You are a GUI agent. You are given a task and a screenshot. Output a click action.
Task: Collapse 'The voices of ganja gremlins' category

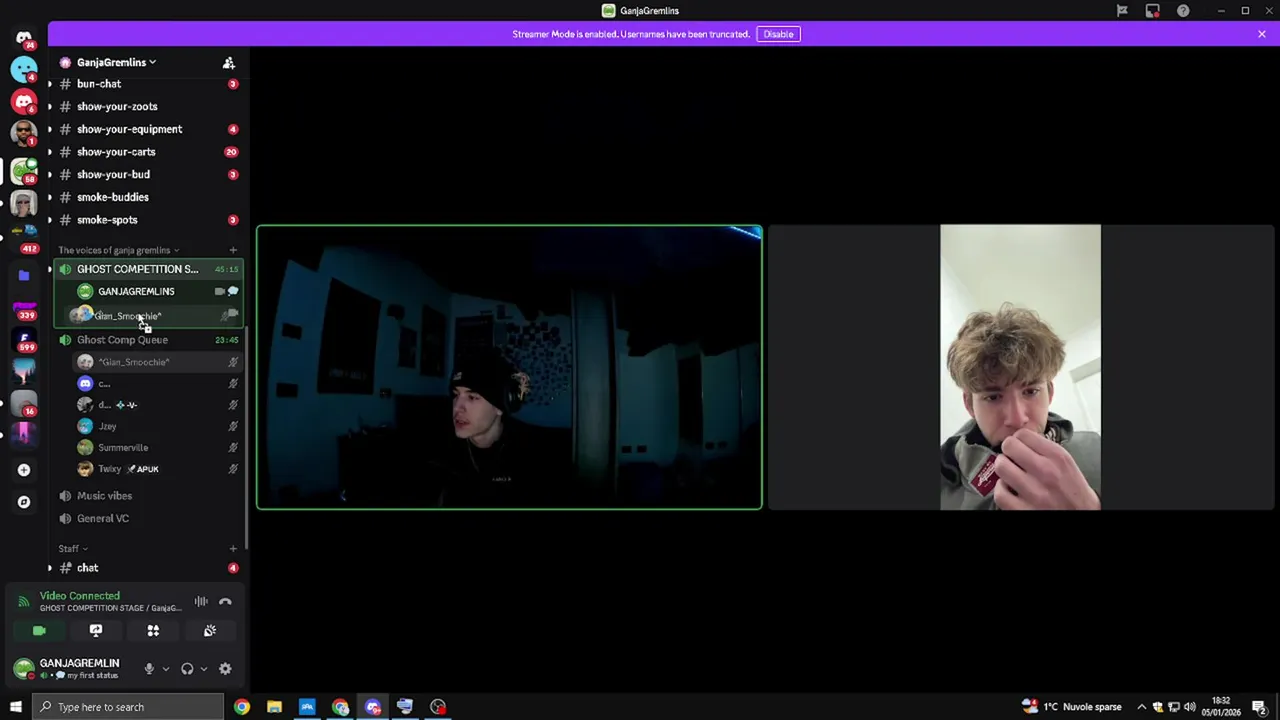click(118, 250)
